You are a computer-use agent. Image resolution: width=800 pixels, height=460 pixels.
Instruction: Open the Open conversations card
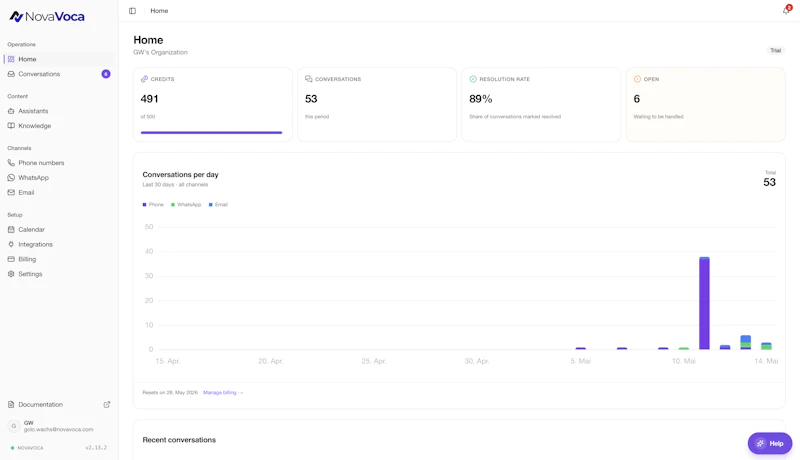(x=706, y=105)
